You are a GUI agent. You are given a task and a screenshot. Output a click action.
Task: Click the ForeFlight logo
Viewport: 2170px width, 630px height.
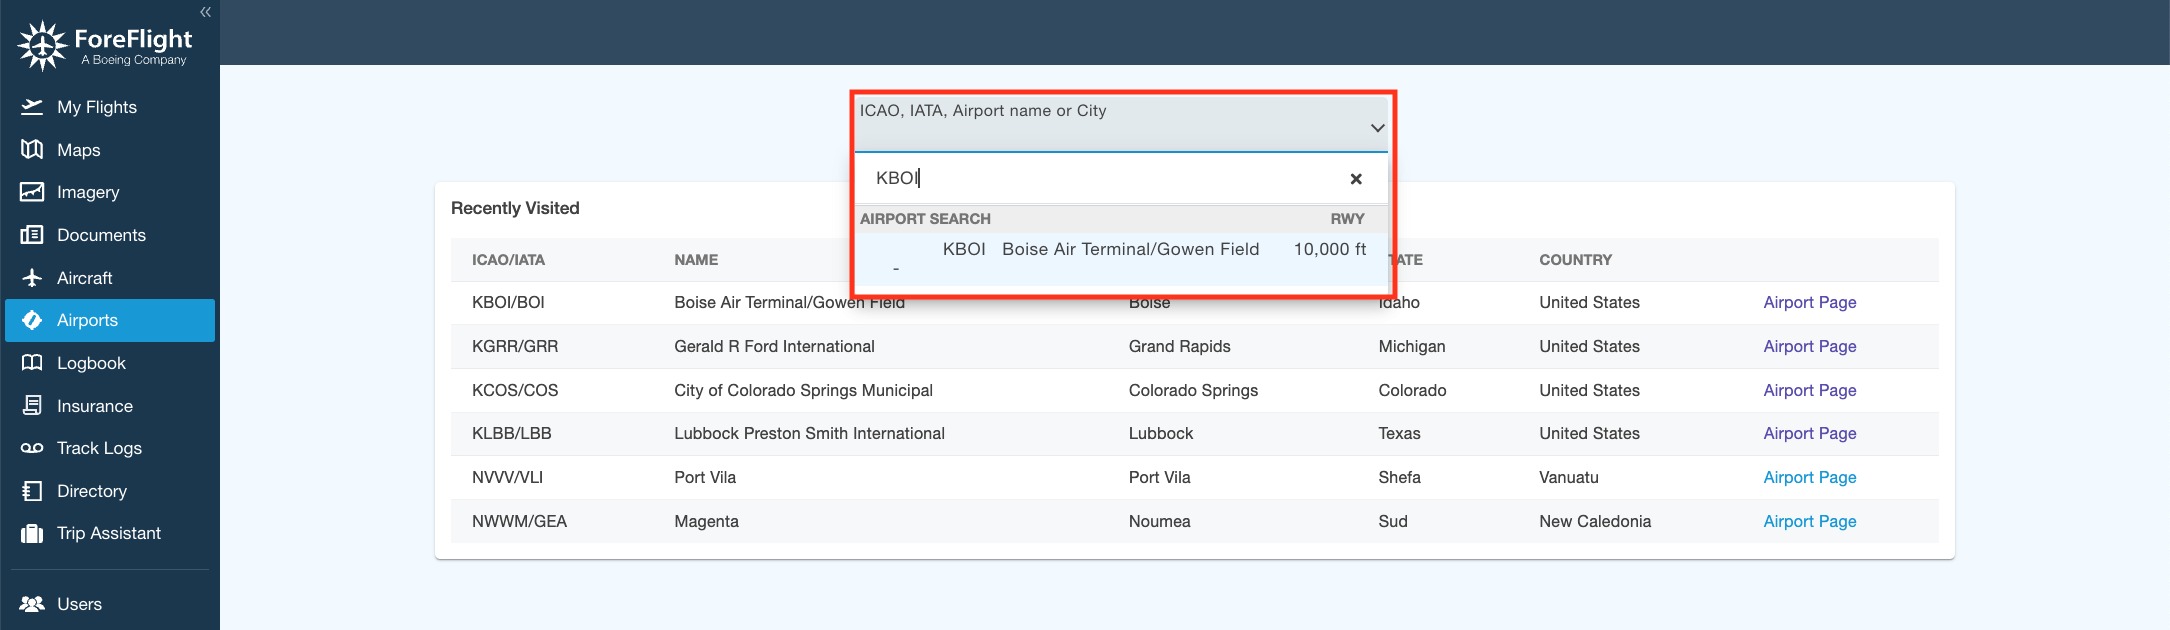tap(105, 46)
